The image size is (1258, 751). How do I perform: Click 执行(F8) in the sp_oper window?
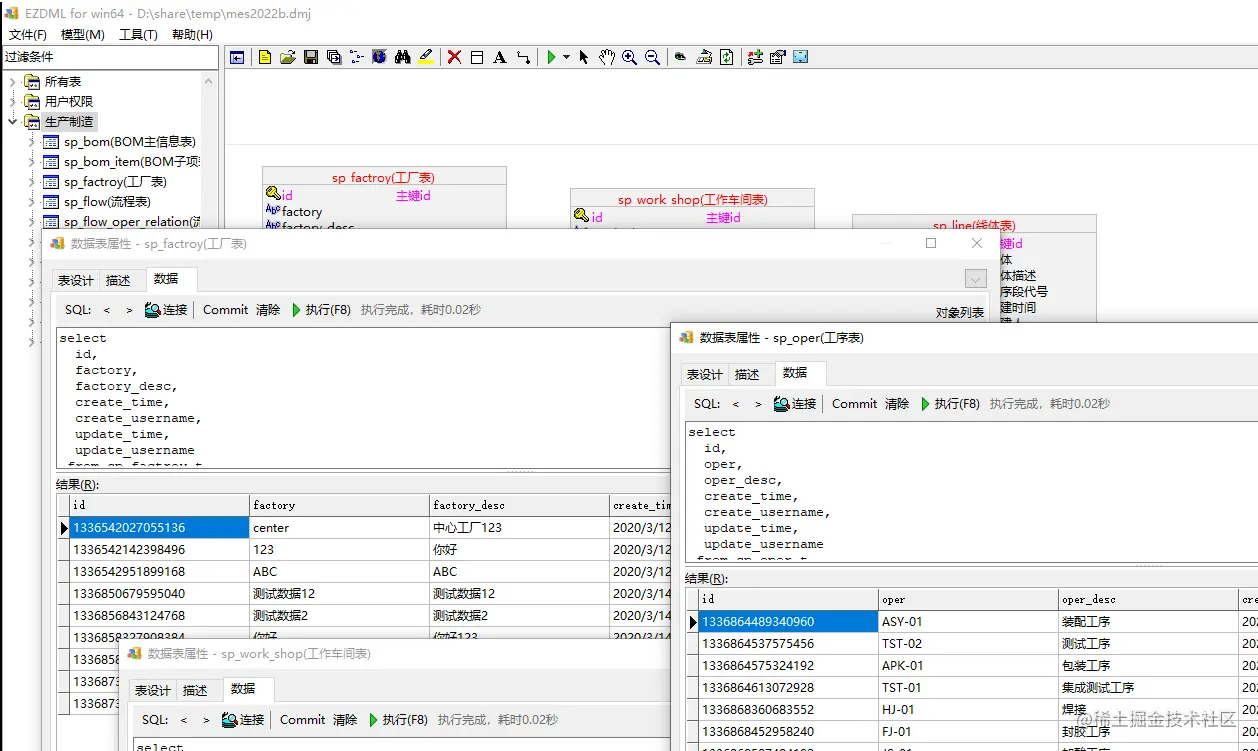(950, 404)
